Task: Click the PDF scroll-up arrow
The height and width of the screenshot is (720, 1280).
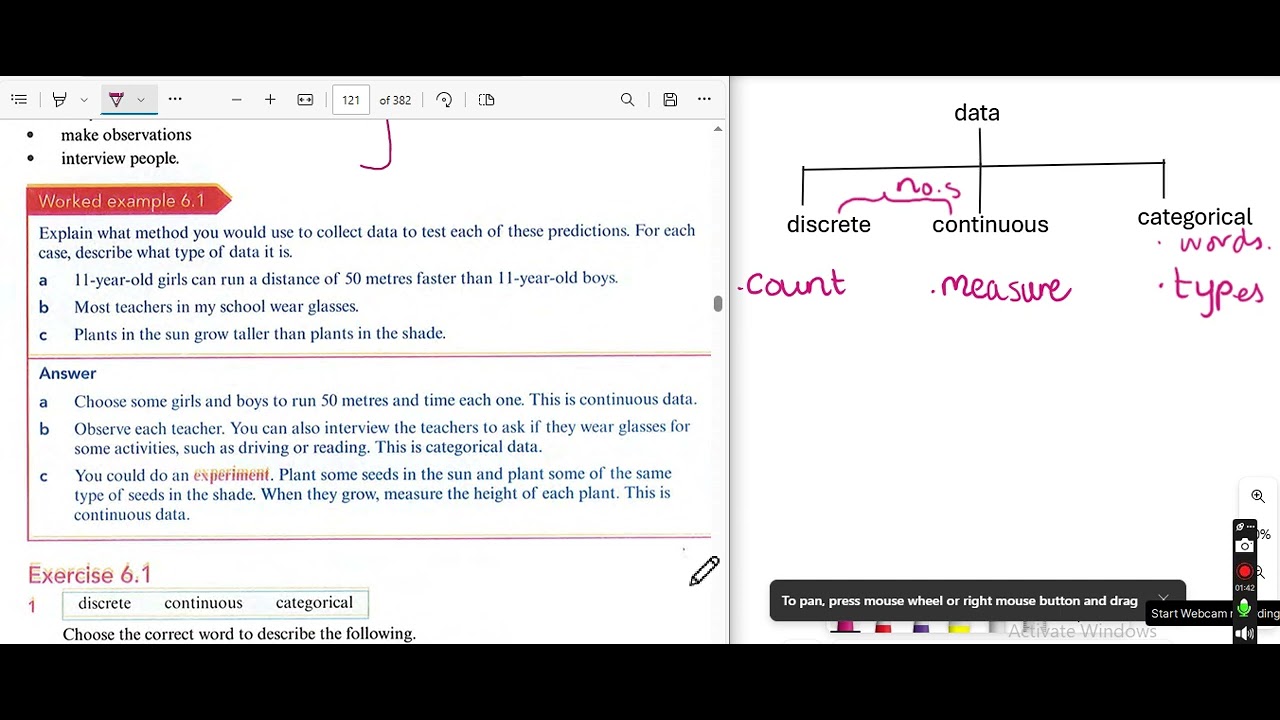Action: coord(717,129)
